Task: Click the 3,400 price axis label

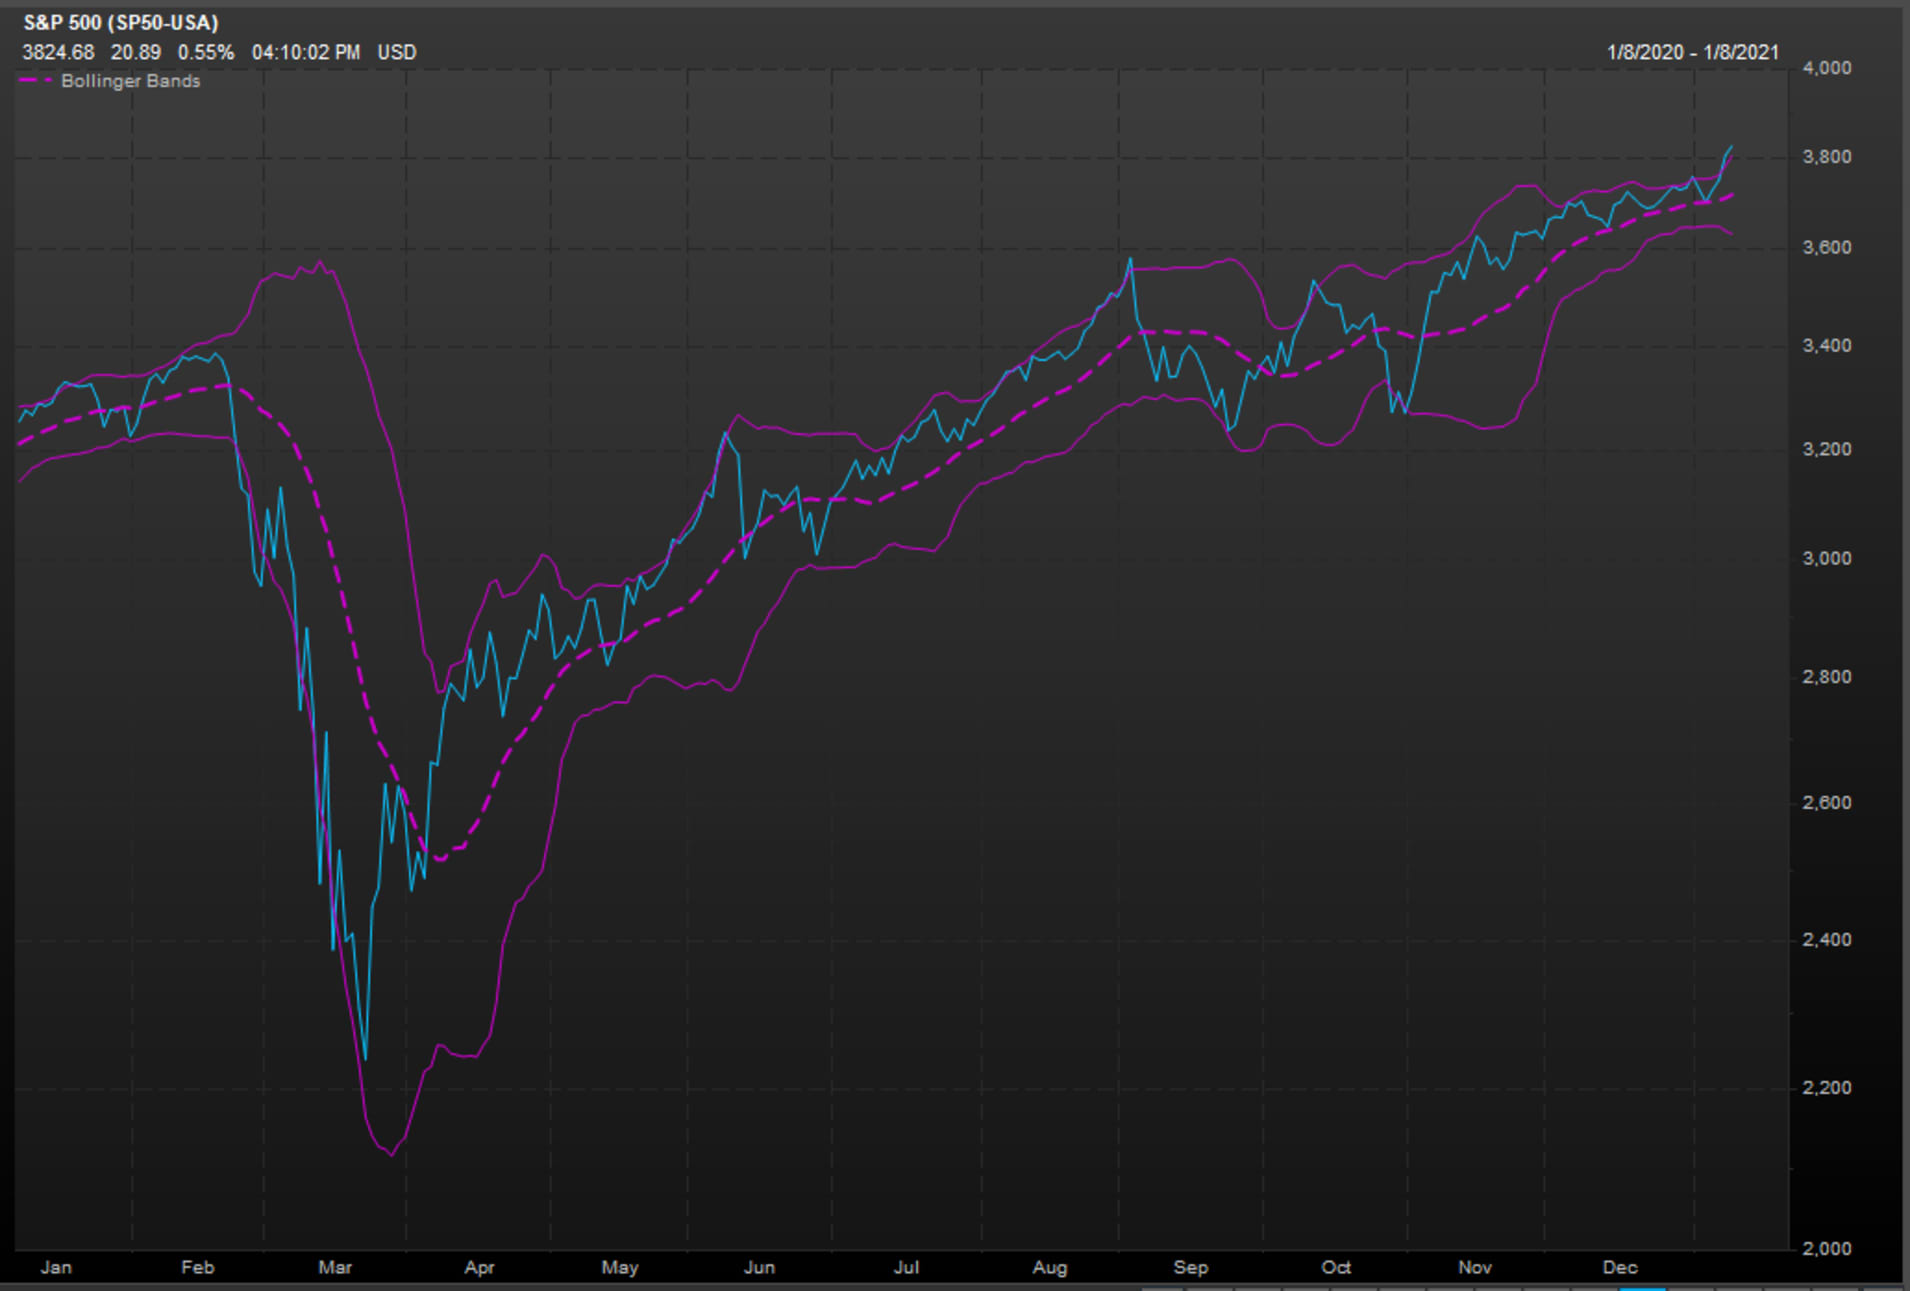Action: (x=1827, y=345)
